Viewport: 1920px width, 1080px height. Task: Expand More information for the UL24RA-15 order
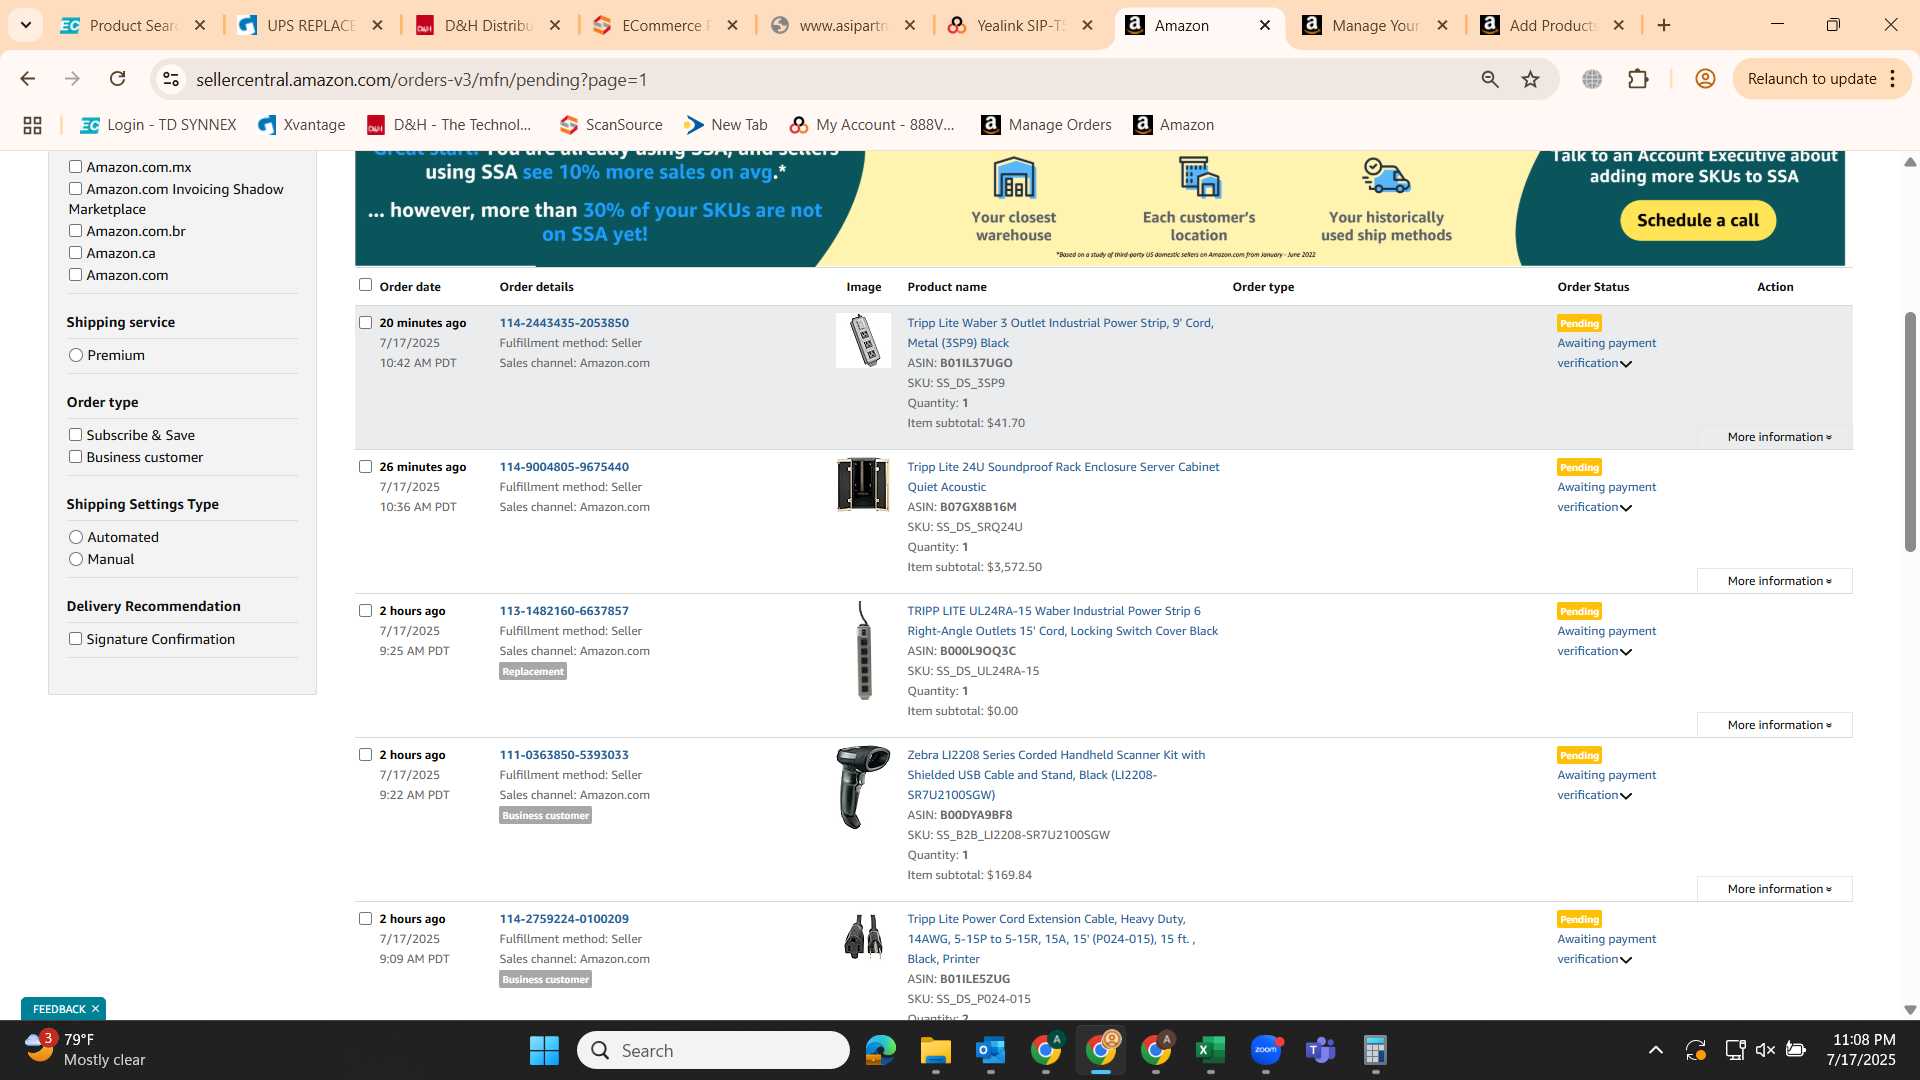[x=1775, y=725]
